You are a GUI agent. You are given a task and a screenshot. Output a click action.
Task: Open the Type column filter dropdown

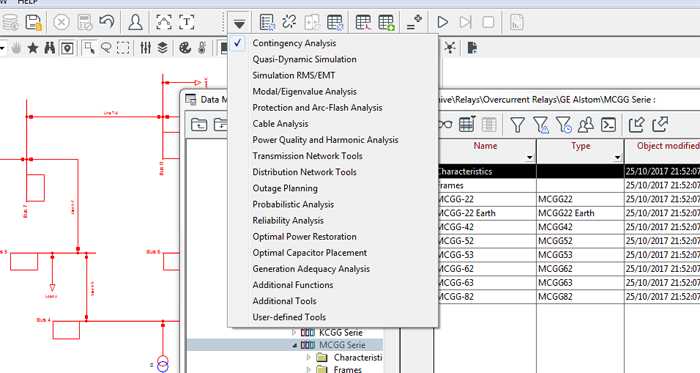point(617,157)
